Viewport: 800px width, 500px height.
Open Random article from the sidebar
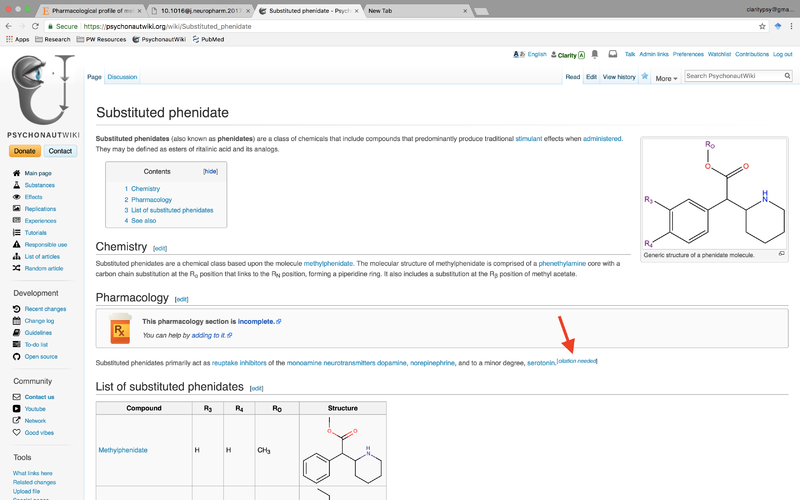(x=43, y=268)
